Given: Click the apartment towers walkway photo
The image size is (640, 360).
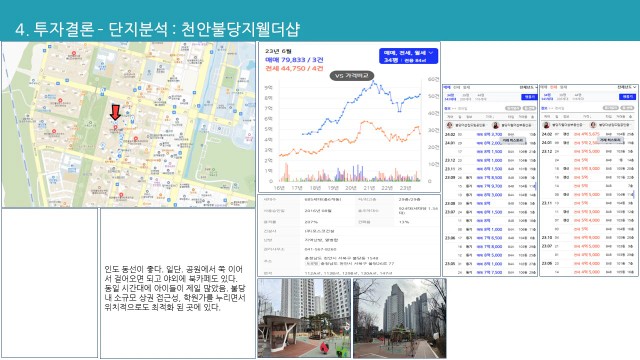Looking at the screenshot, I should click(400, 318).
